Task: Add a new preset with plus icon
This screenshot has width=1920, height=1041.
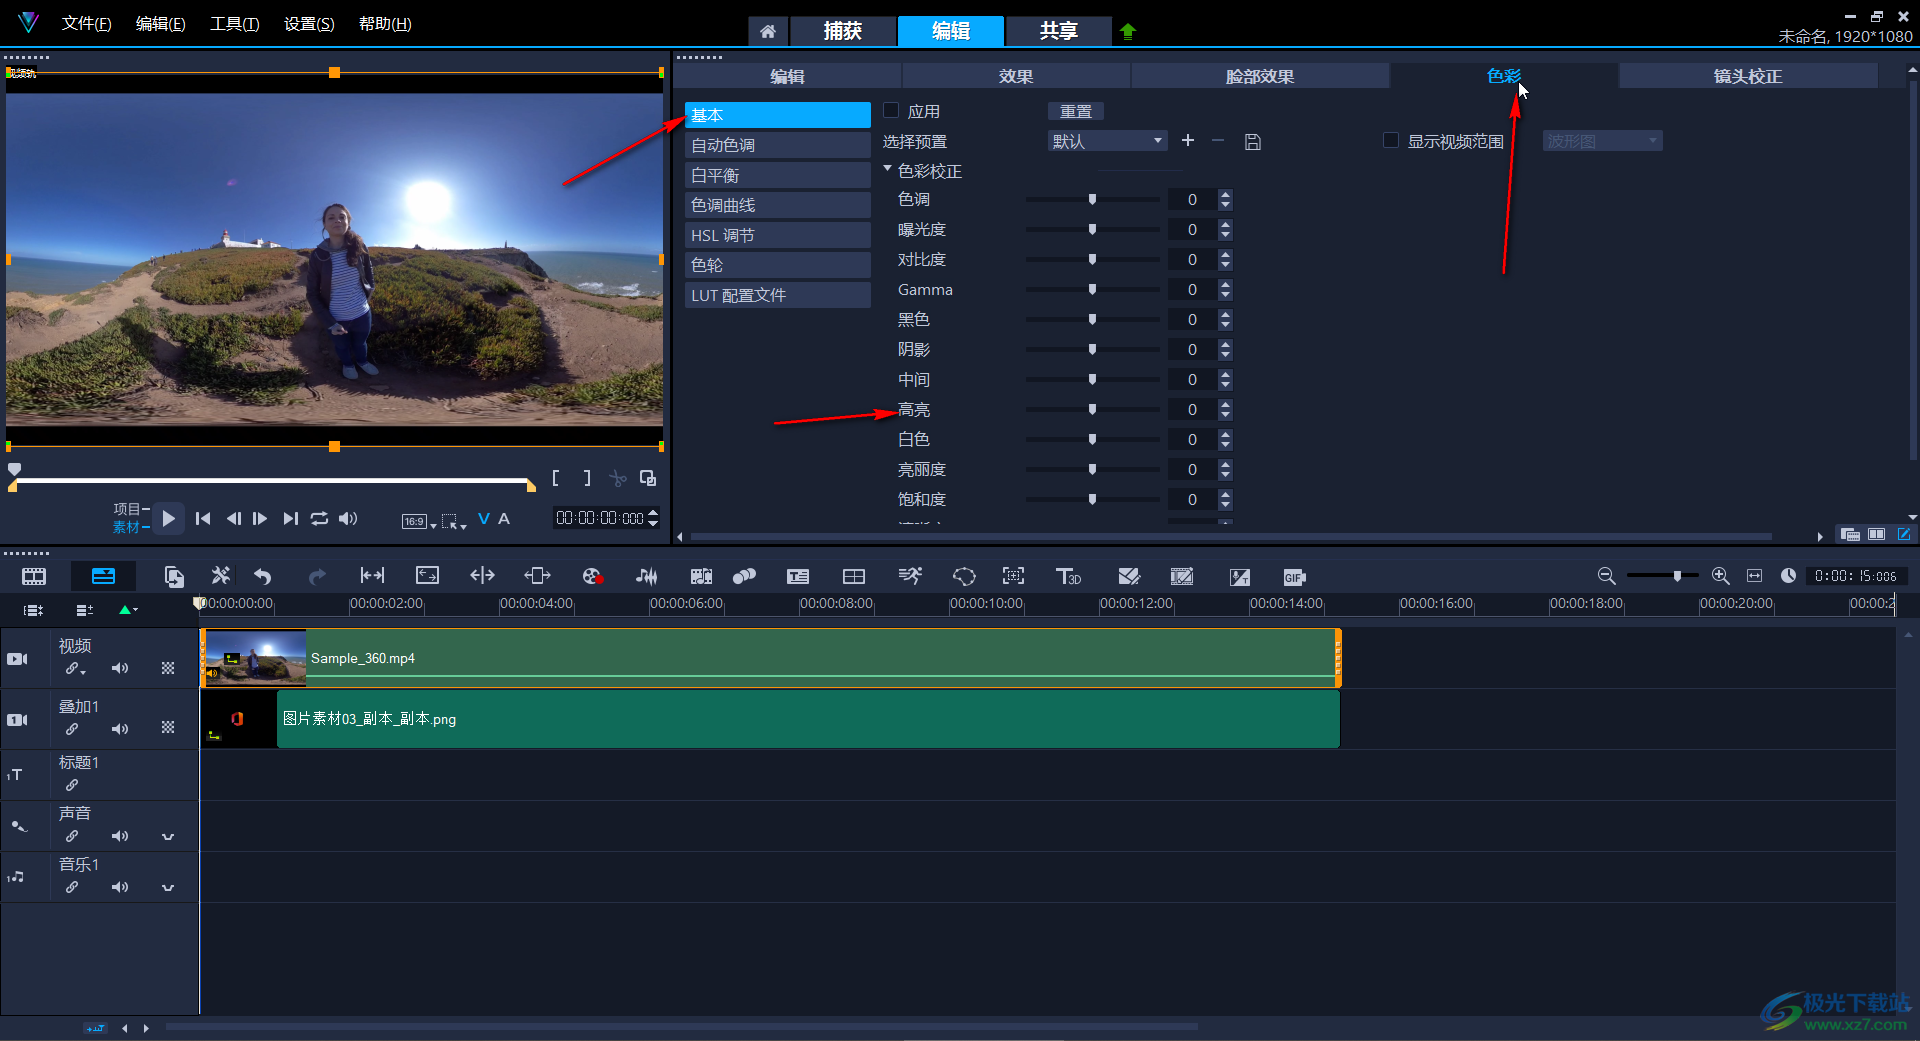Action: tap(1188, 141)
